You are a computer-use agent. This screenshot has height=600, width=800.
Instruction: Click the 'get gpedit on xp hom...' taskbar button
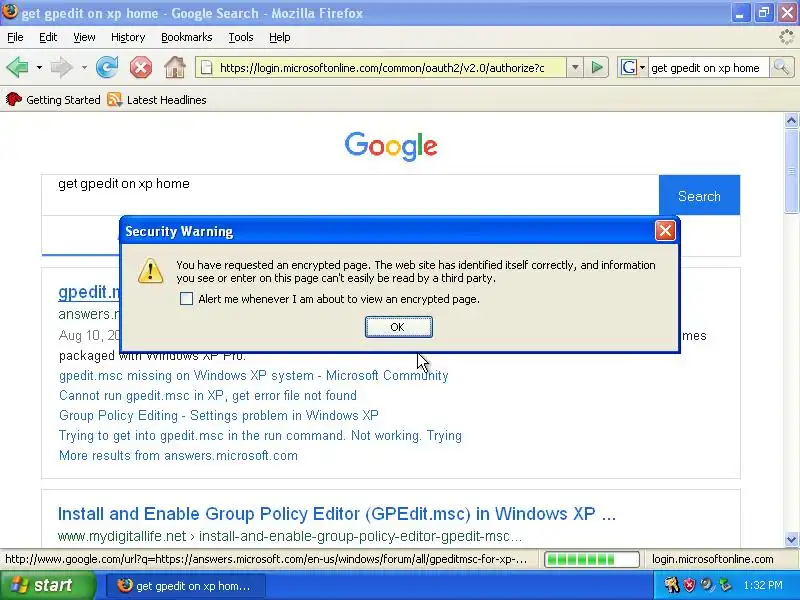[186, 586]
